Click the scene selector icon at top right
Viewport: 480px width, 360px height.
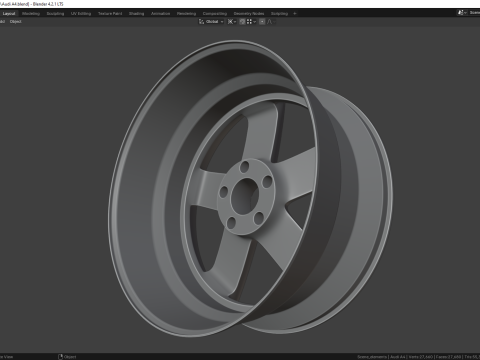(462, 13)
